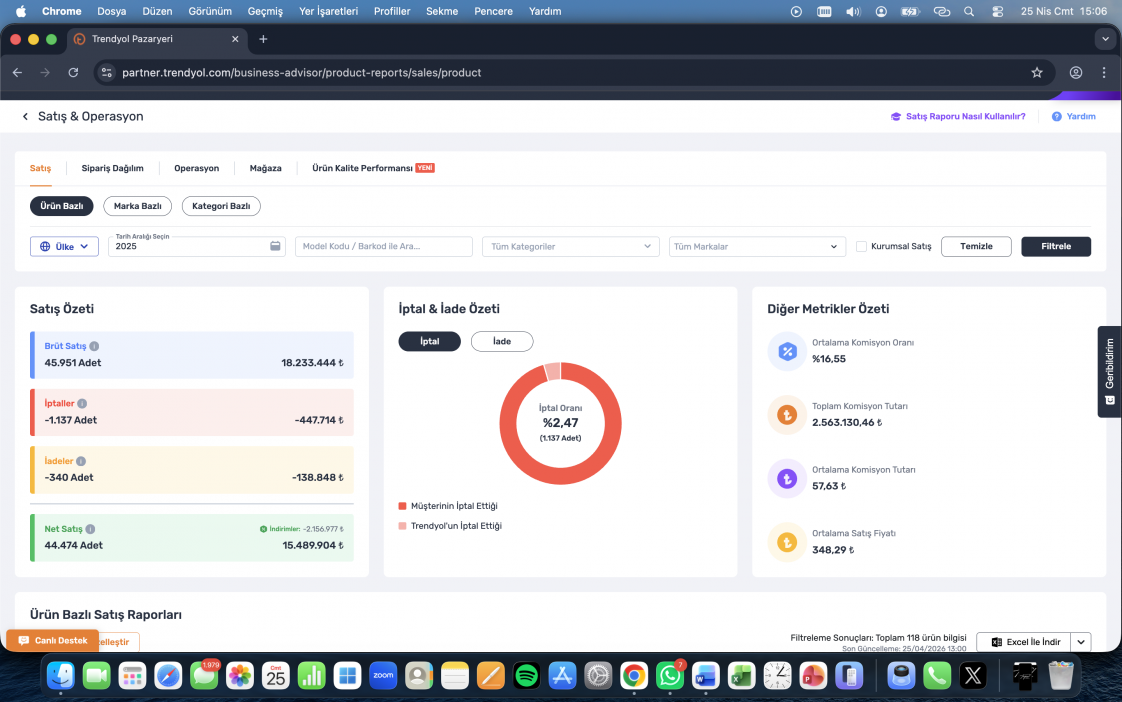The width and height of the screenshot is (1122, 702).
Task: Click Müşterinin İptal Ettiği legend swatch
Action: [402, 506]
